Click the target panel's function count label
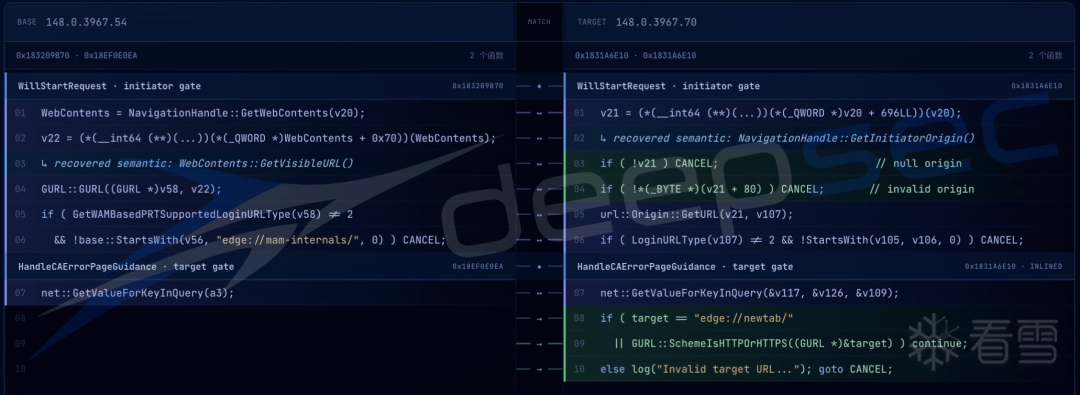The image size is (1080, 395). pyautogui.click(x=1046, y=55)
